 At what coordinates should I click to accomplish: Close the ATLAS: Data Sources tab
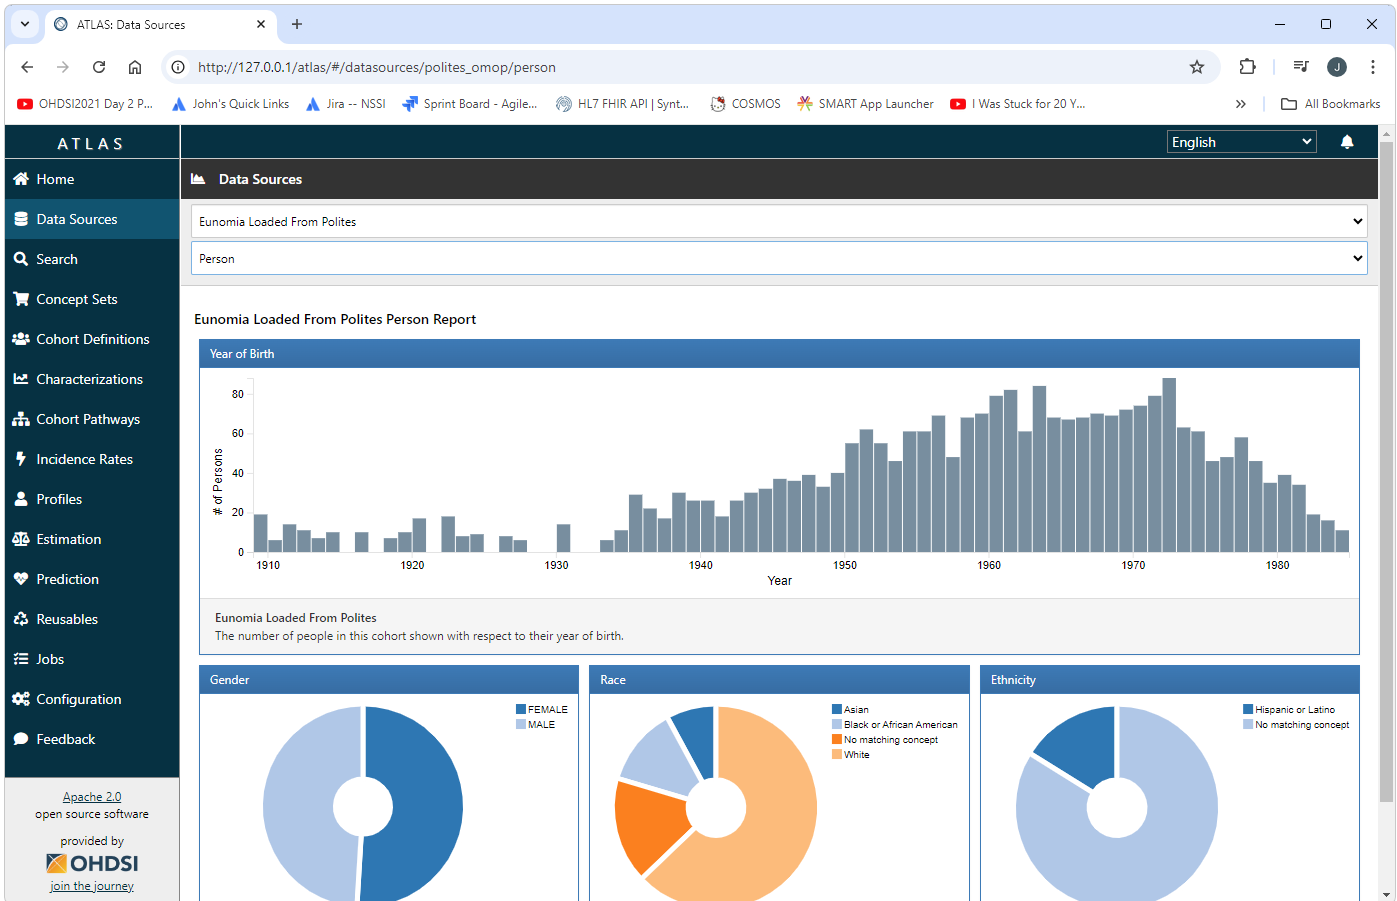tap(261, 24)
